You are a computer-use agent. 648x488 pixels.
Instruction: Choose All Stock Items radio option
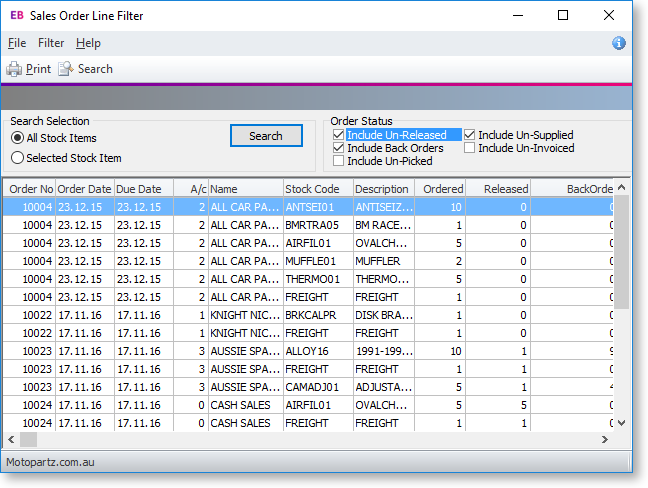pyautogui.click(x=17, y=138)
